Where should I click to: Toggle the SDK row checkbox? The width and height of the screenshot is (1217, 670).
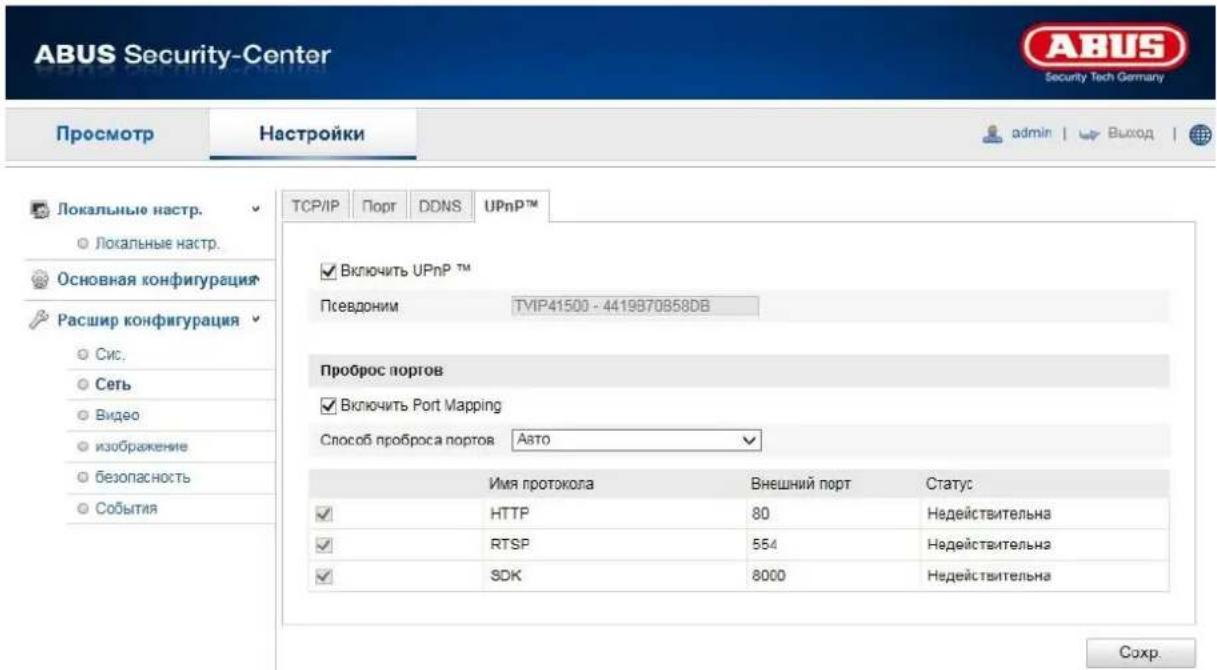point(323,577)
